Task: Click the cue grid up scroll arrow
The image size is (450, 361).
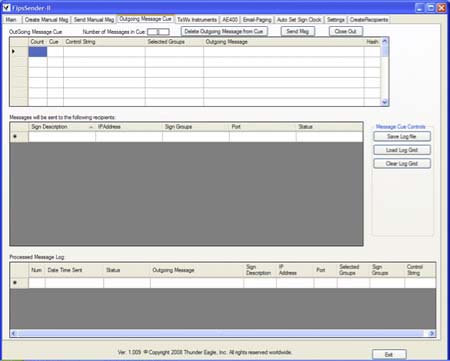Action: [384, 42]
